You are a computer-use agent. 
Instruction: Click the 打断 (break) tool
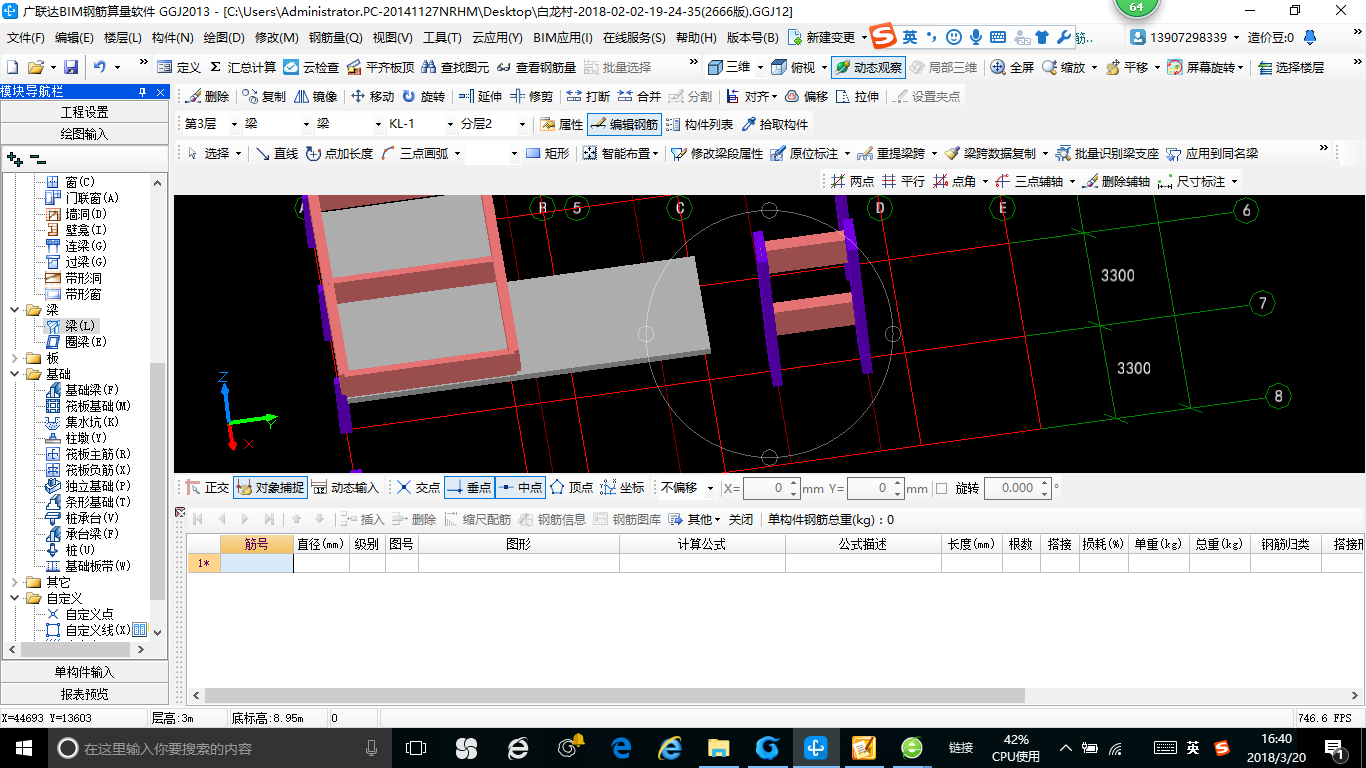pos(588,97)
